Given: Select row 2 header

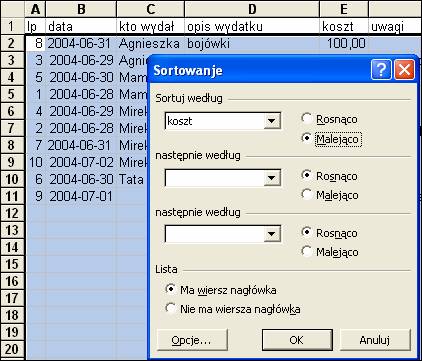Looking at the screenshot, I should tap(12, 43).
